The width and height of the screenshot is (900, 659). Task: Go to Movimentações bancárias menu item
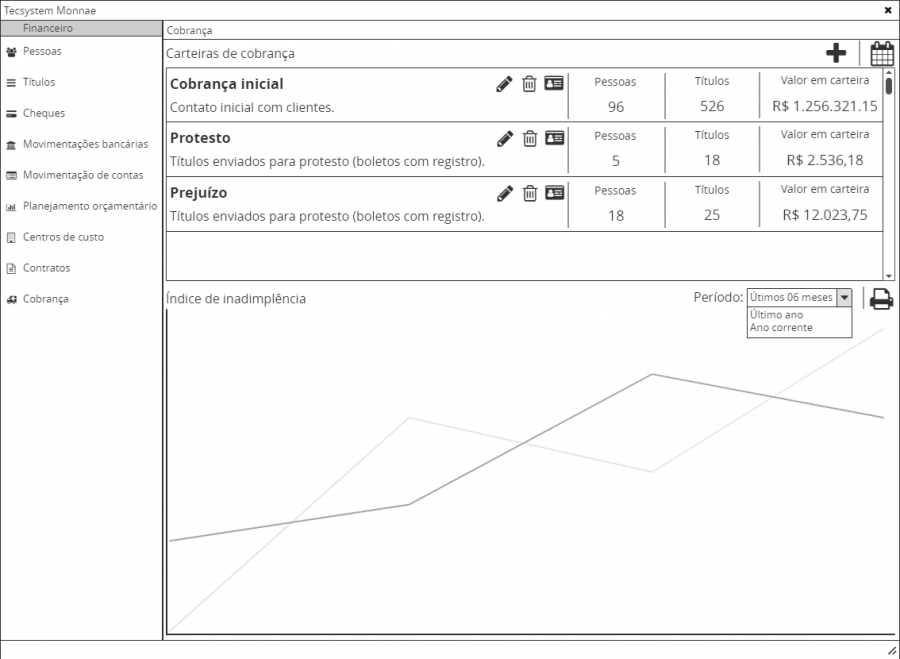(x=85, y=144)
